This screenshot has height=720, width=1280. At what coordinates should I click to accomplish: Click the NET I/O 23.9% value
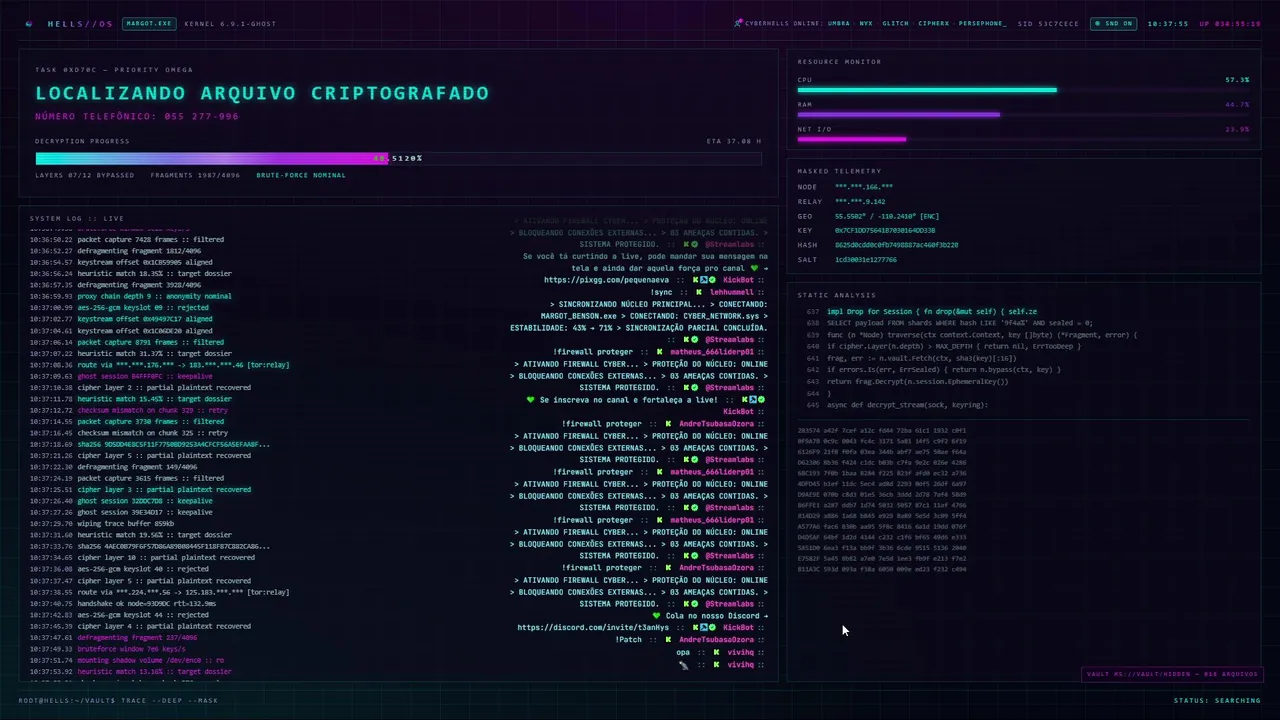click(1237, 130)
